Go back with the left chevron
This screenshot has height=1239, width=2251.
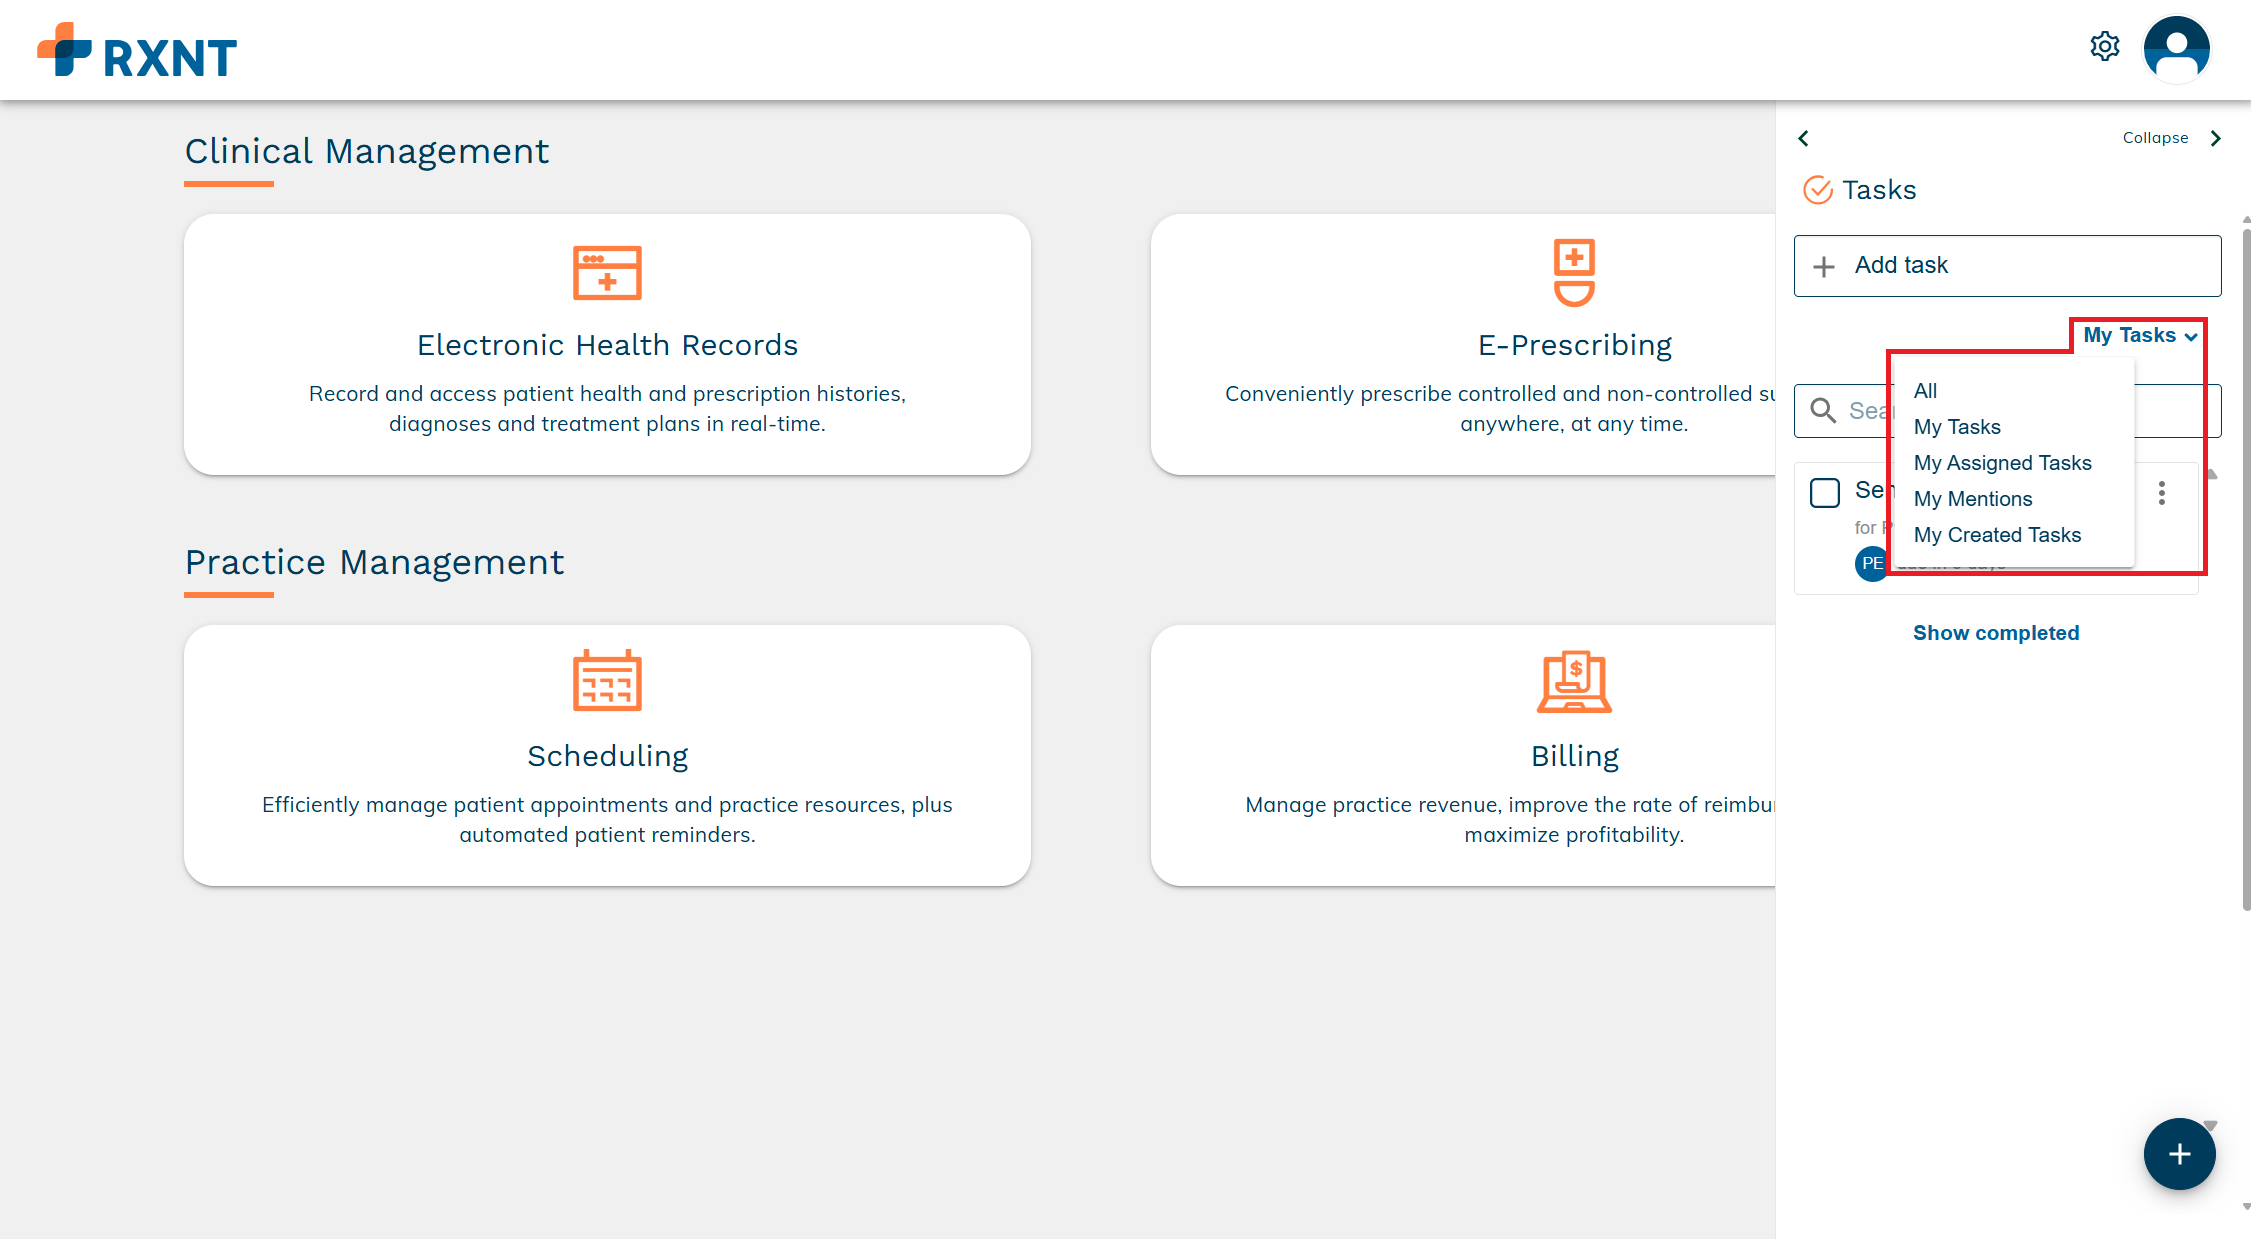coord(1804,138)
